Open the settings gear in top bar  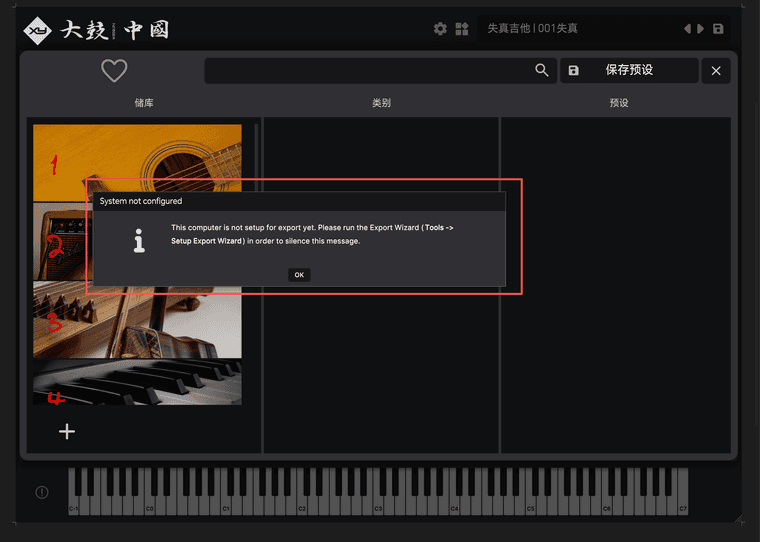[x=440, y=29]
